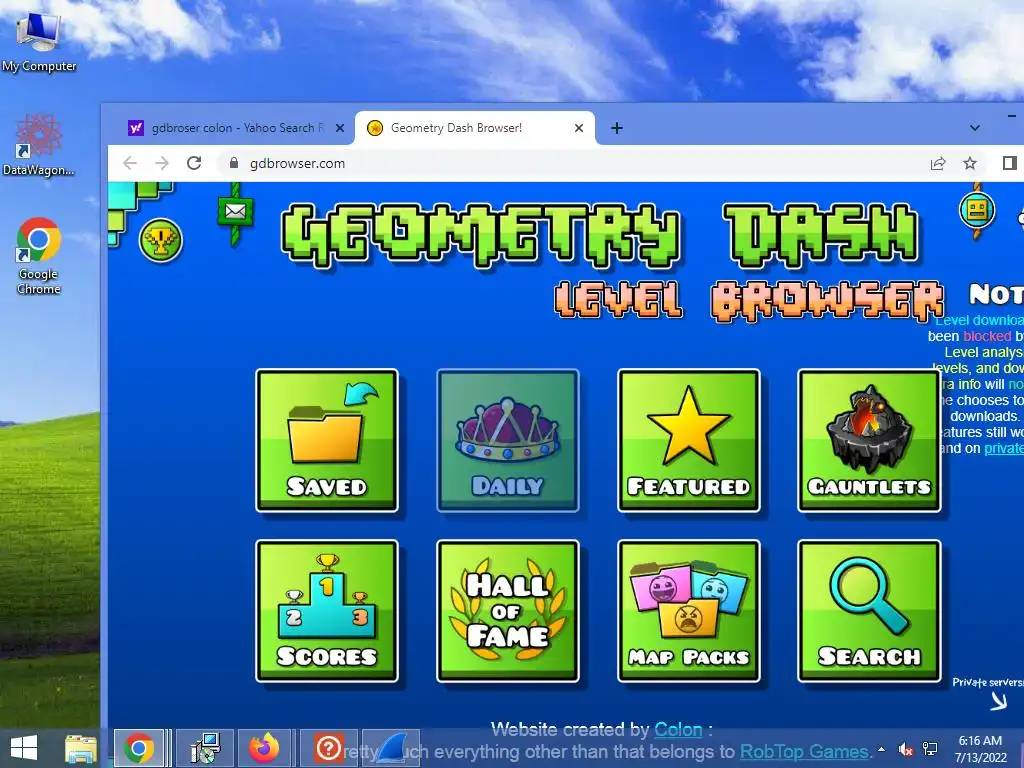
Task: Open the Gauntlets tile
Action: [869, 440]
